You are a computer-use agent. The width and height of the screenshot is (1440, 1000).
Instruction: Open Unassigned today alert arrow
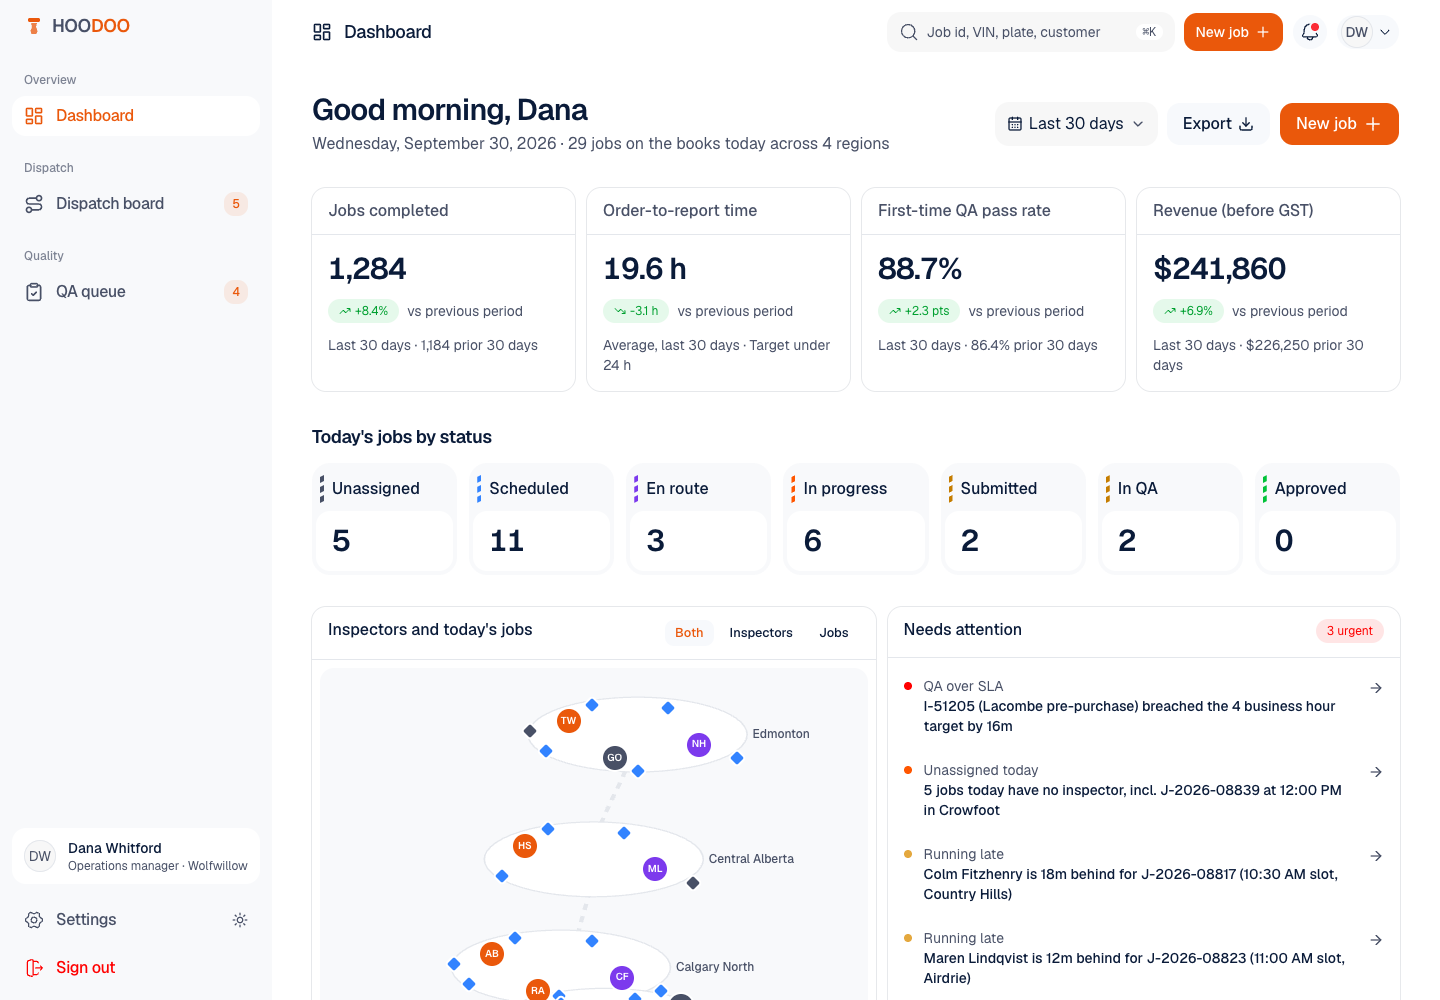click(x=1376, y=772)
